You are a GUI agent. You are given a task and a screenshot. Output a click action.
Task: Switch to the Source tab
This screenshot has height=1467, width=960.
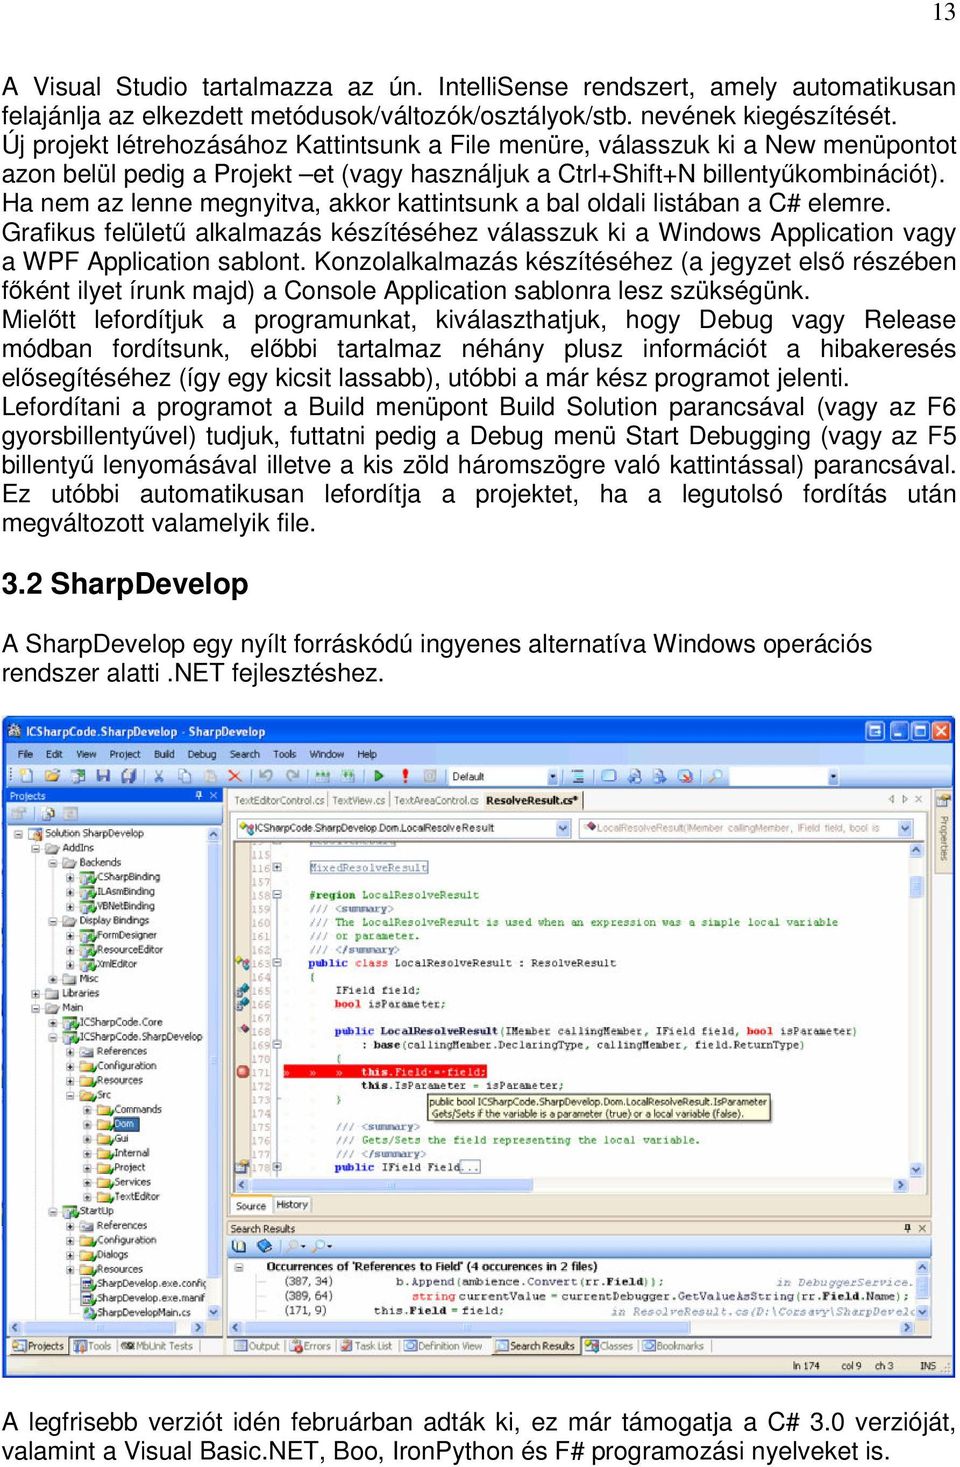pyautogui.click(x=251, y=1205)
